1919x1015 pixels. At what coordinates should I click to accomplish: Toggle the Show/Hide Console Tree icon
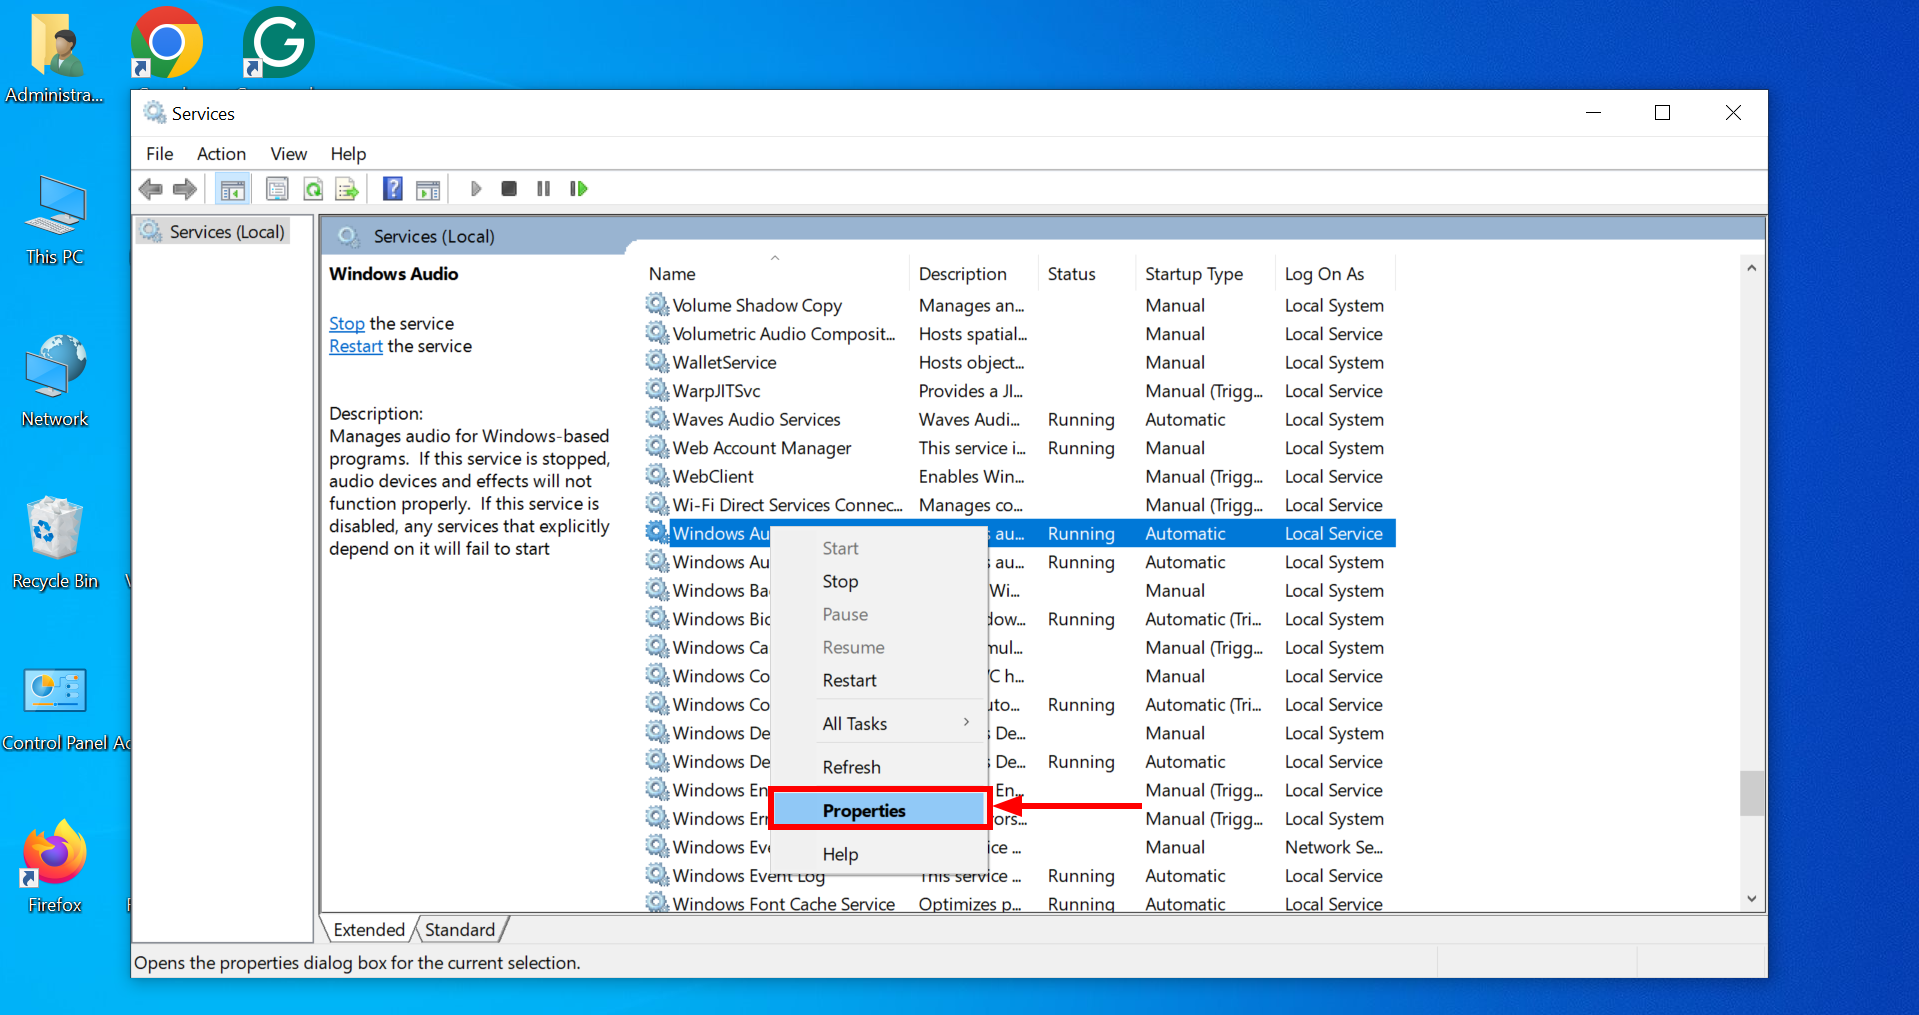233,189
